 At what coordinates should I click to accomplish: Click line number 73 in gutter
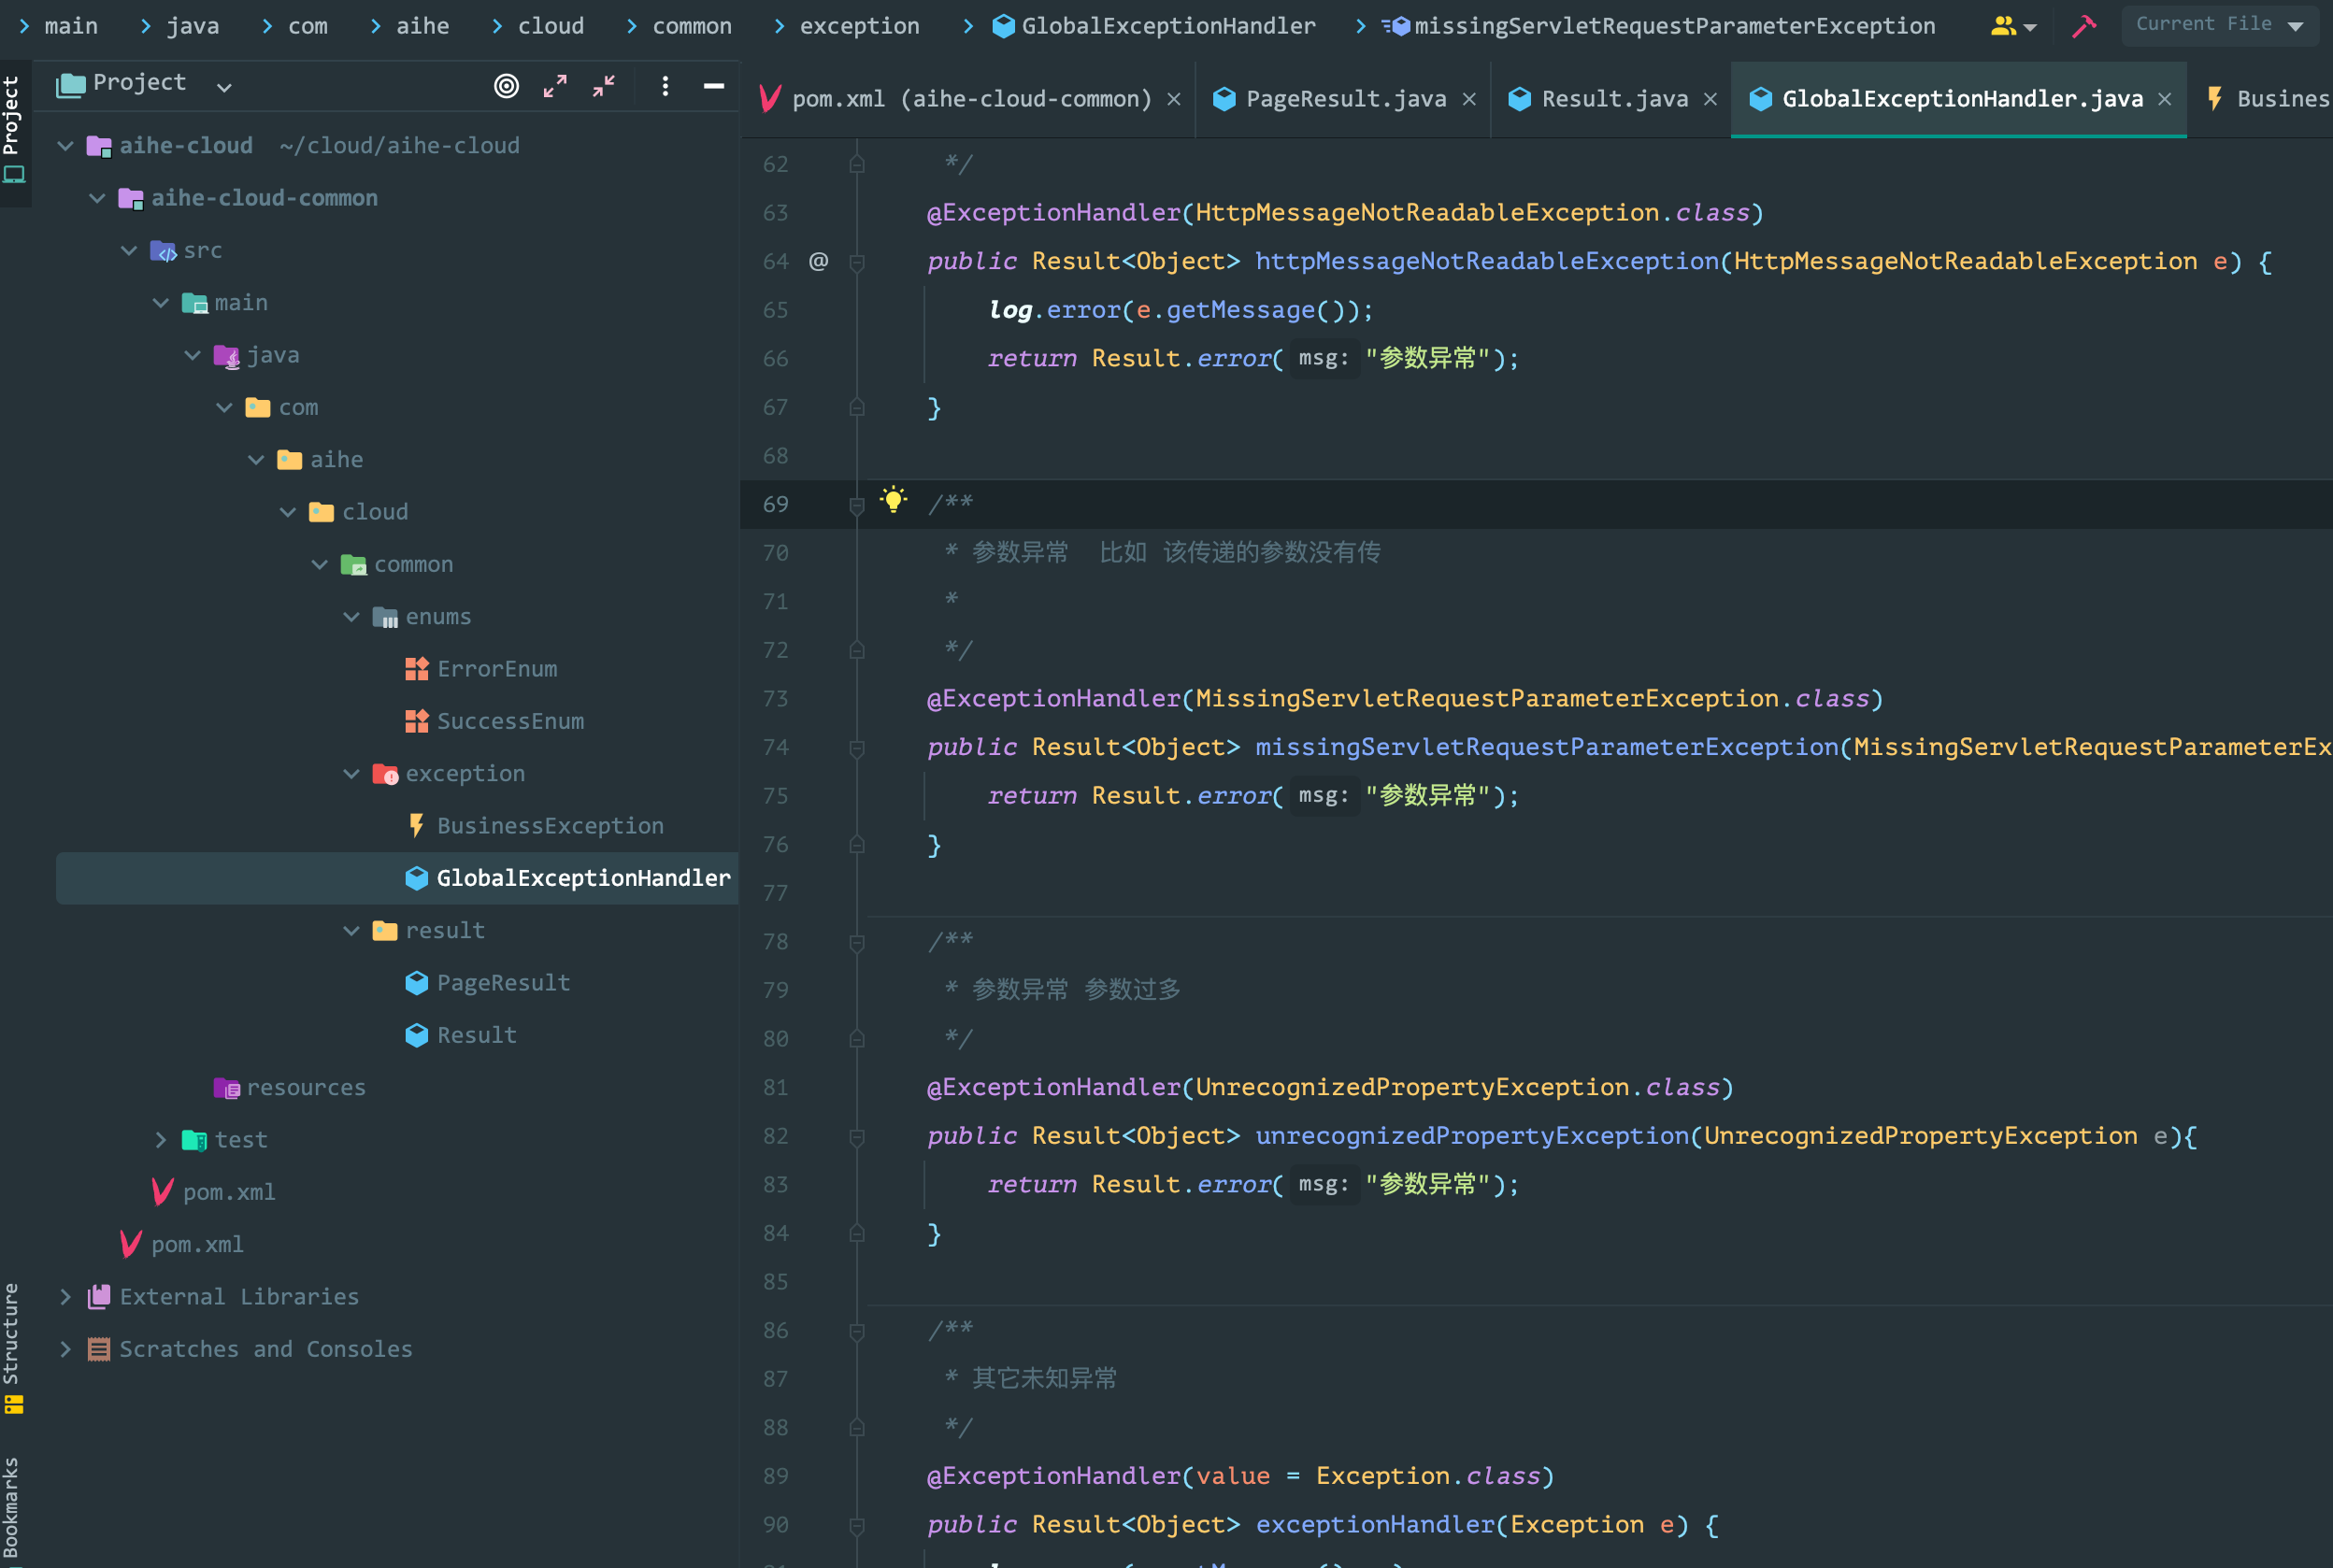tap(775, 699)
